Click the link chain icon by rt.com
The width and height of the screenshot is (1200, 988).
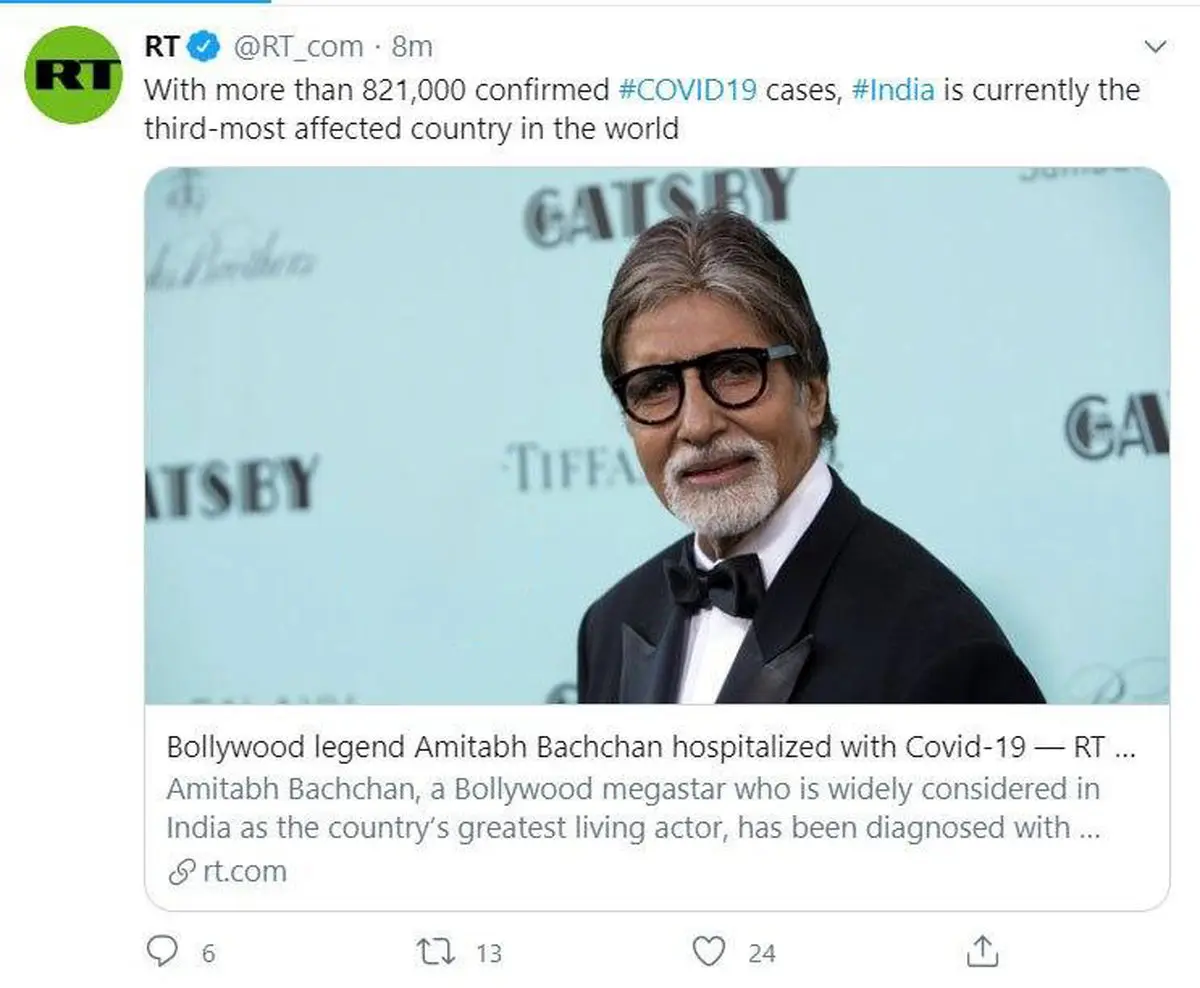pos(181,872)
